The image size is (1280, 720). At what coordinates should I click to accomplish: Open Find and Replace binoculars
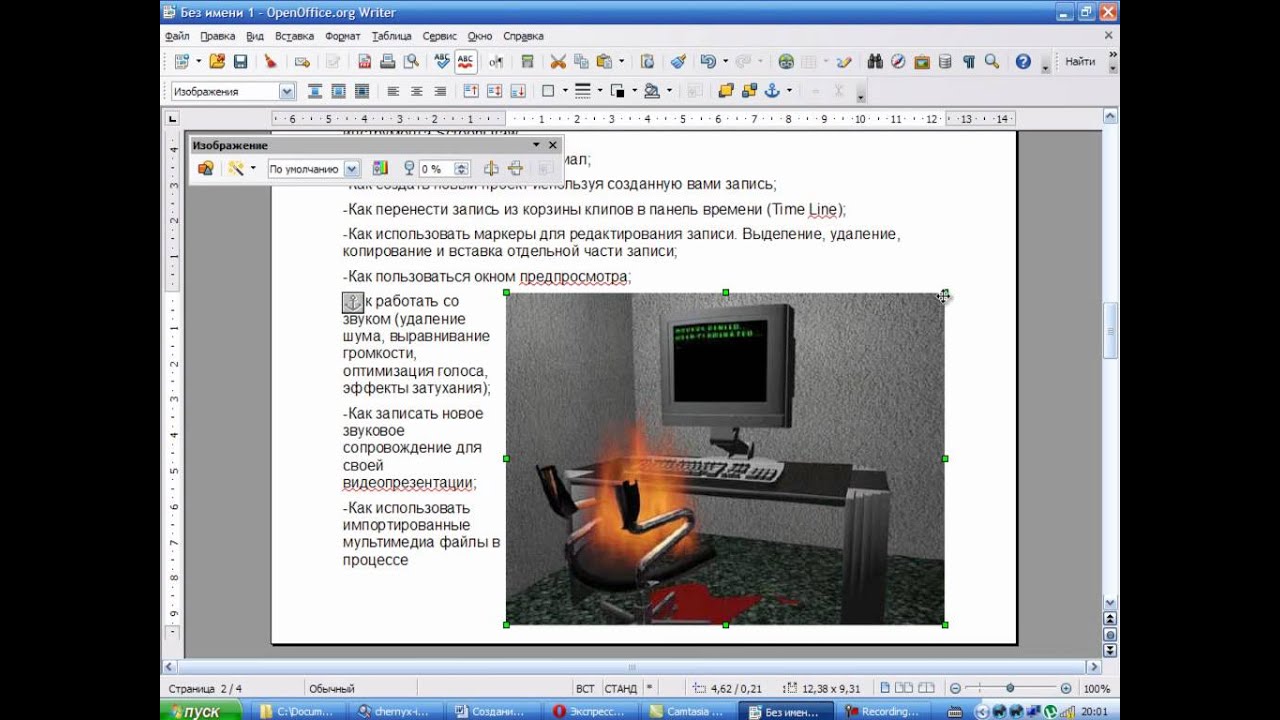875,62
